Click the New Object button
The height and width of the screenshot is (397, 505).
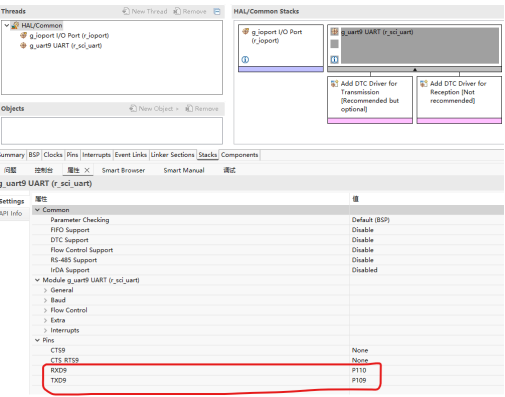(x=152, y=108)
